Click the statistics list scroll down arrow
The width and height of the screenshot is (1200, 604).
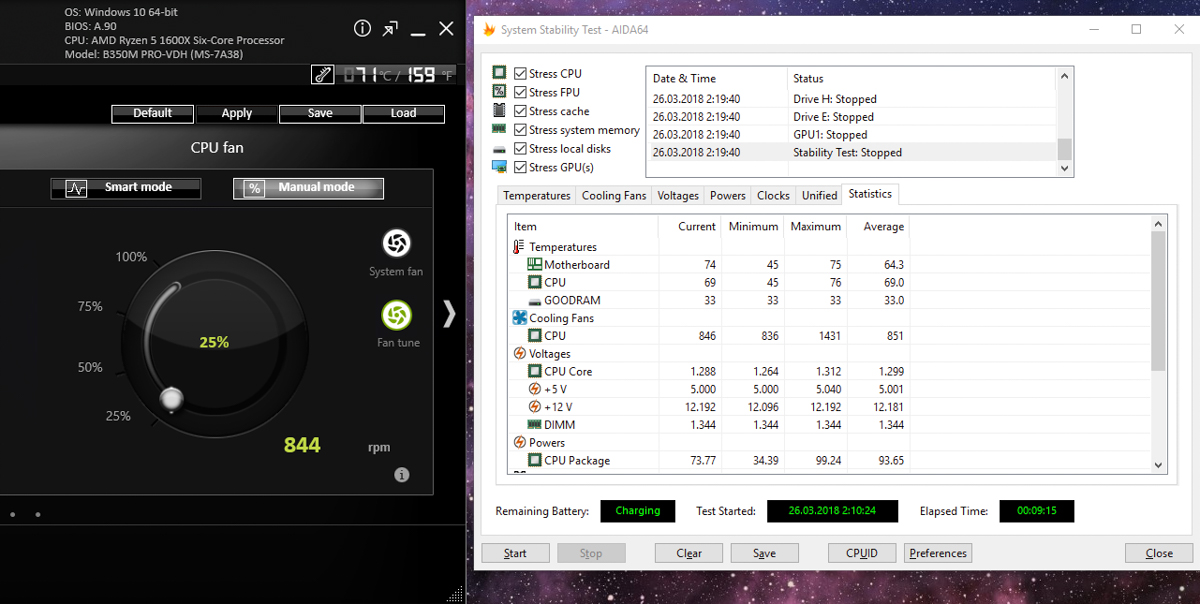[1158, 465]
